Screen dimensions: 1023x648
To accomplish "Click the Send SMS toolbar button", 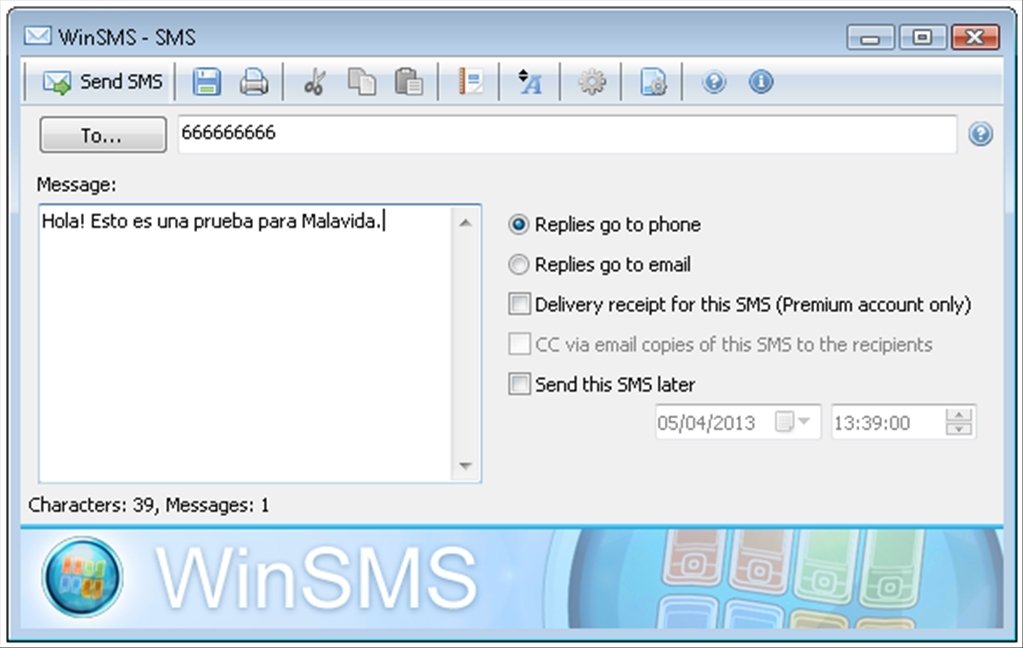I will [102, 82].
